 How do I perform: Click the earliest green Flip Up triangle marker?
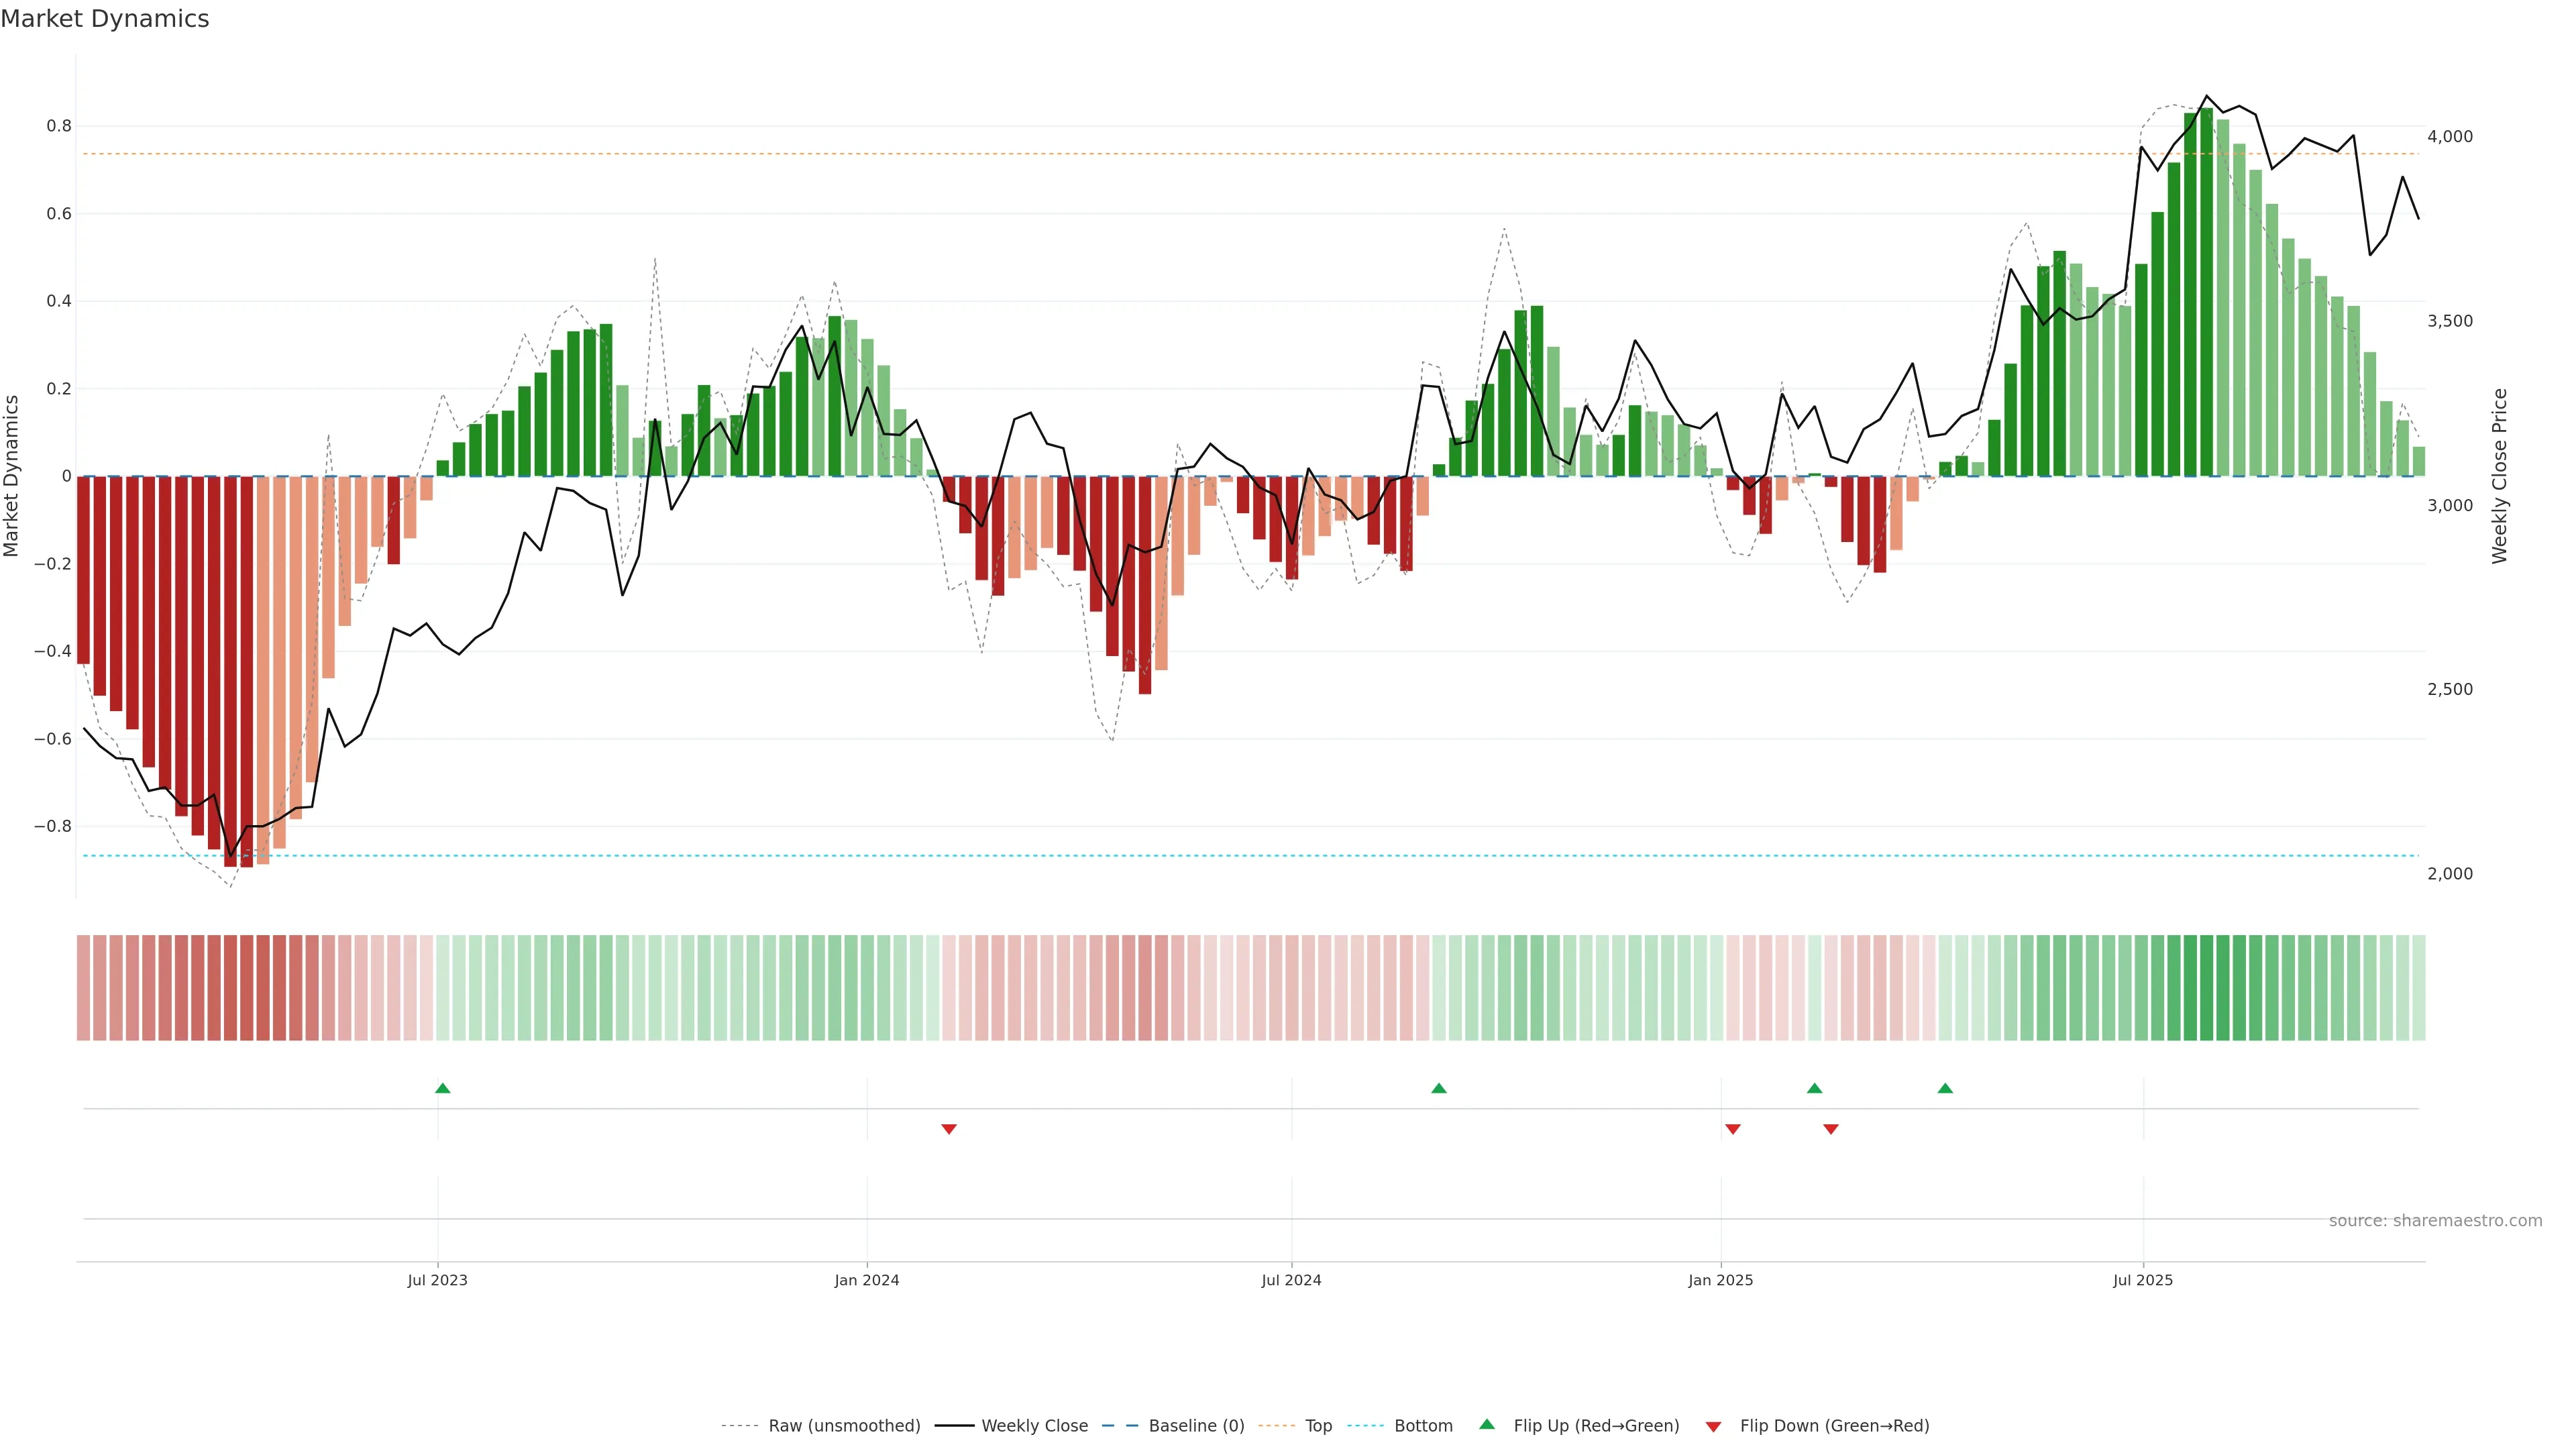(443, 1088)
